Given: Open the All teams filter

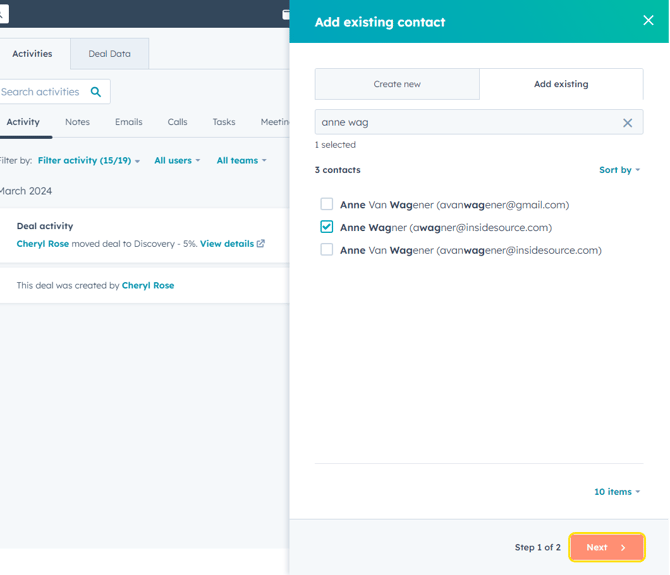Looking at the screenshot, I should 241,161.
